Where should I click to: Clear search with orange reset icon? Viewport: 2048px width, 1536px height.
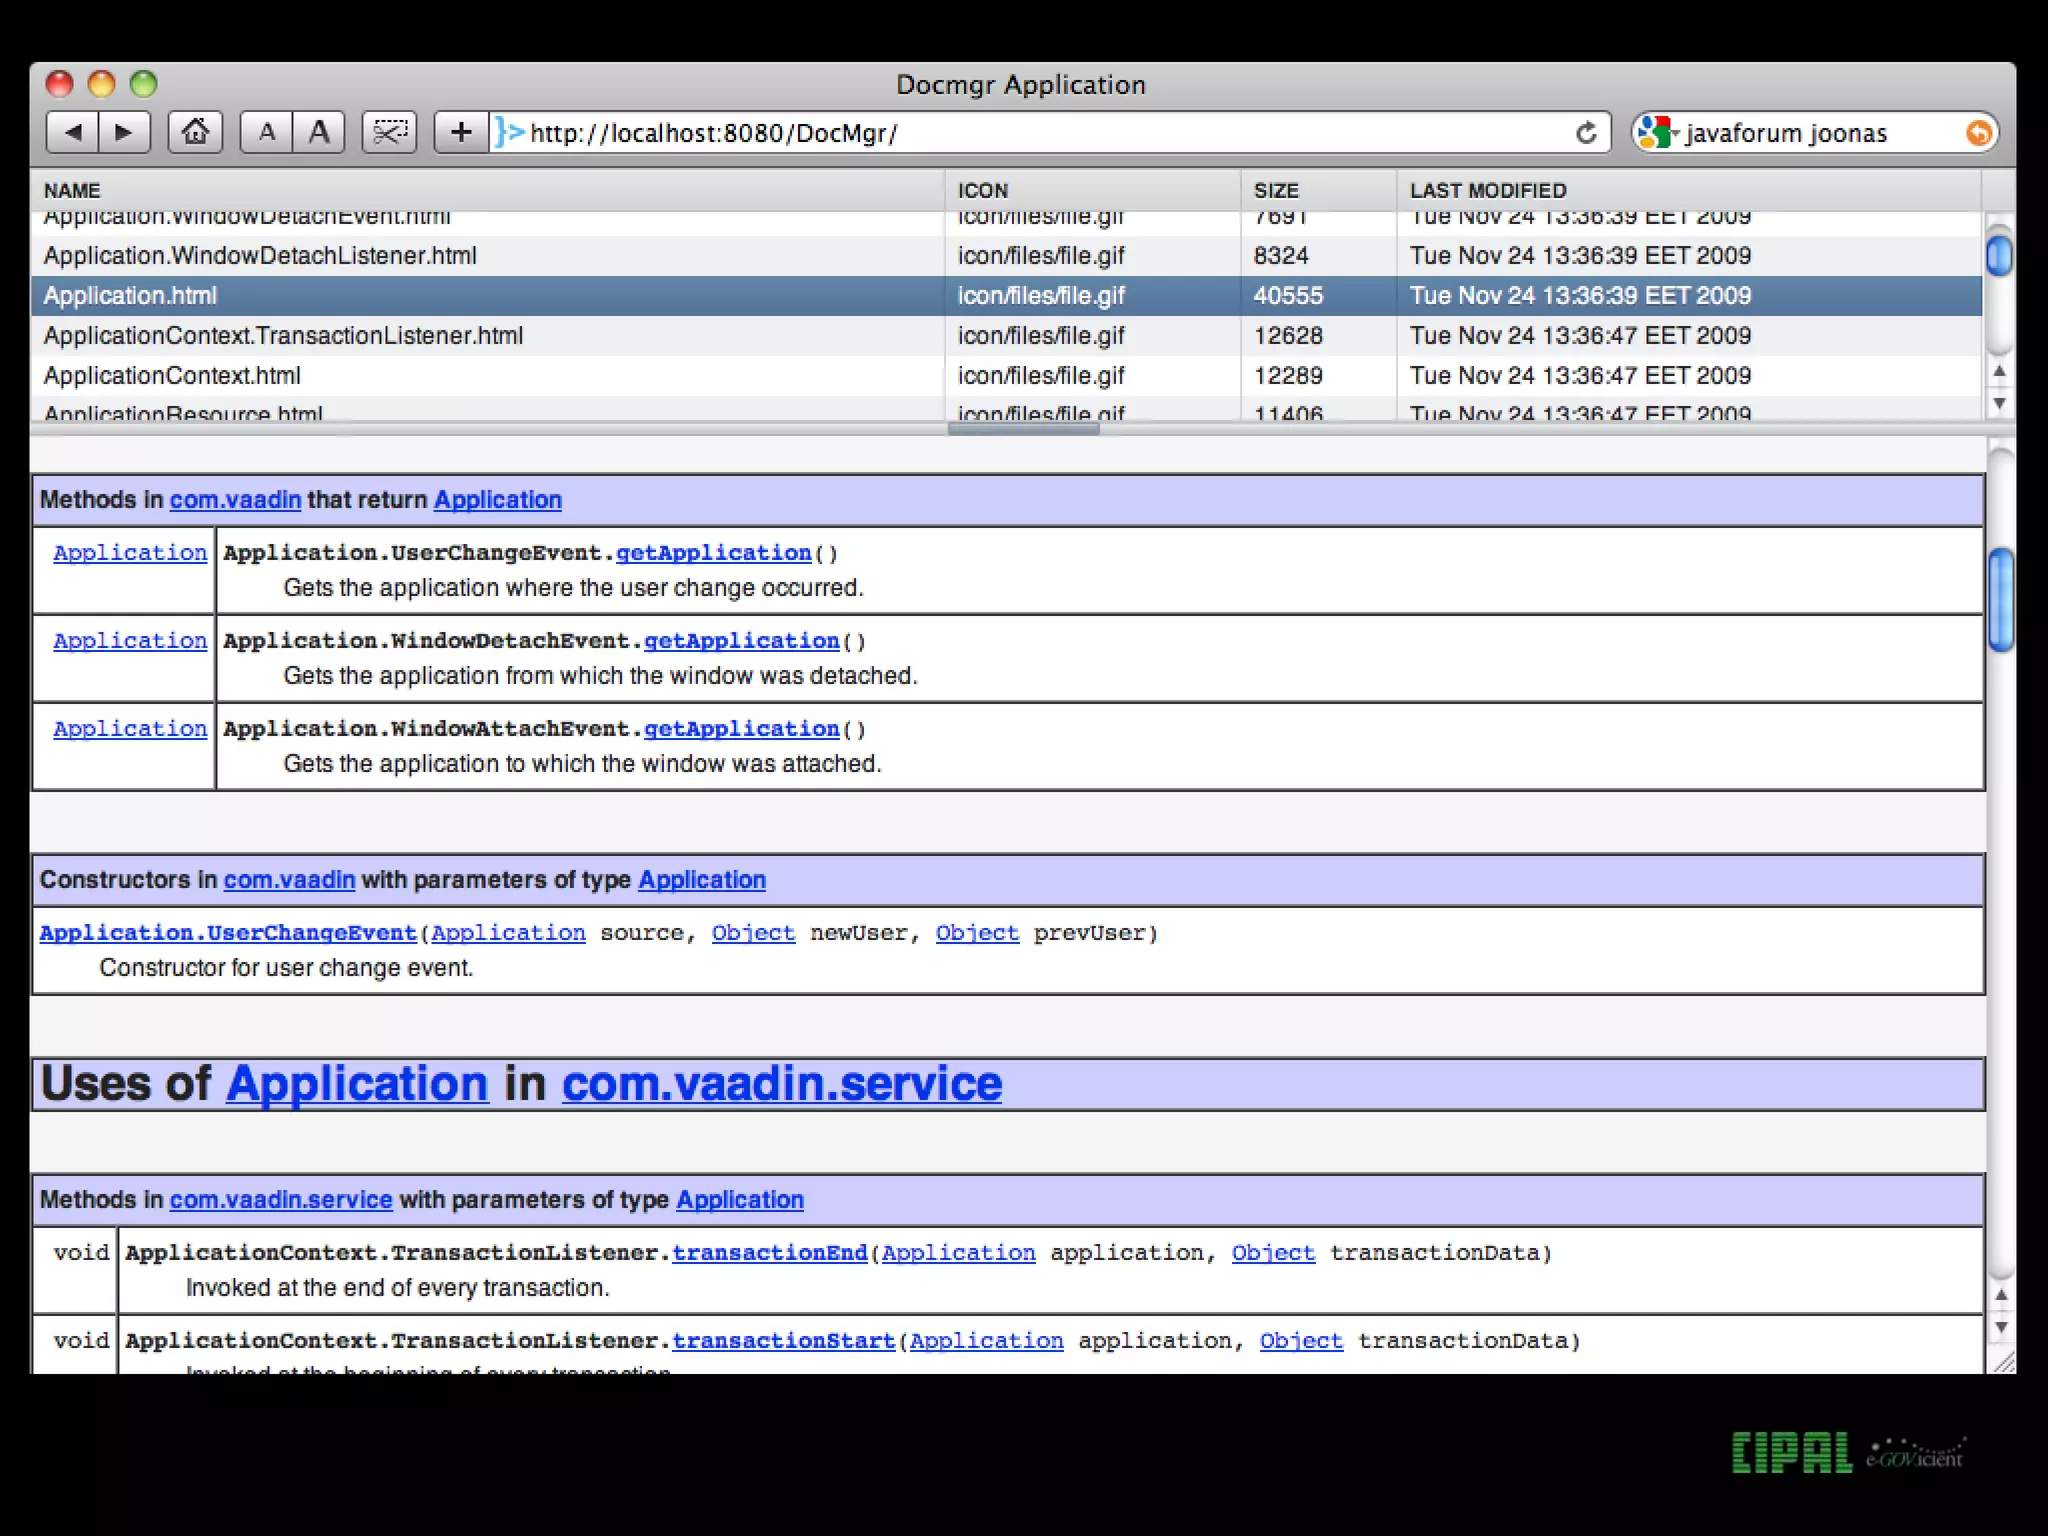coord(1977,132)
